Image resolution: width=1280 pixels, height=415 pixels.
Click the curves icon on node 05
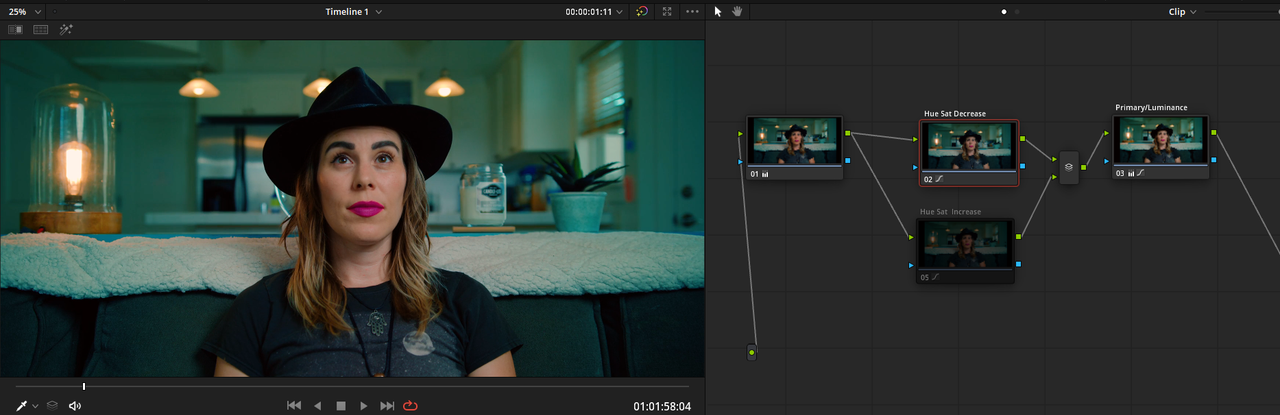tap(937, 276)
